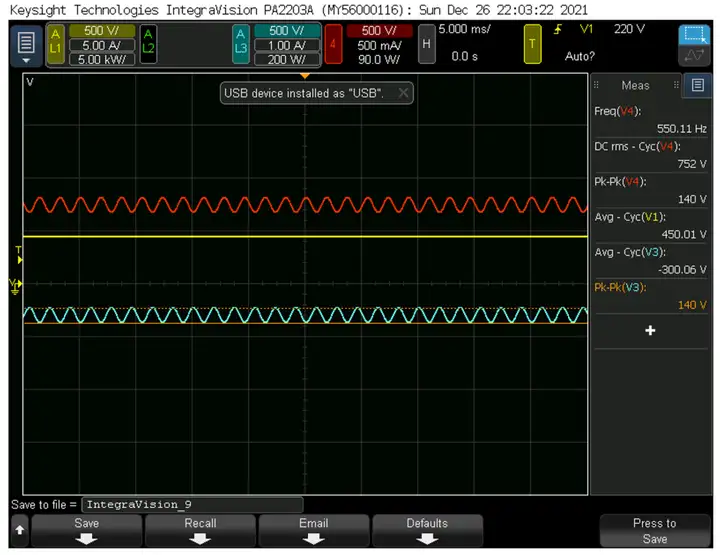Click the L3 1.00 A/ current scale
Viewport: 720px width, 555px height.
[x=287, y=45]
